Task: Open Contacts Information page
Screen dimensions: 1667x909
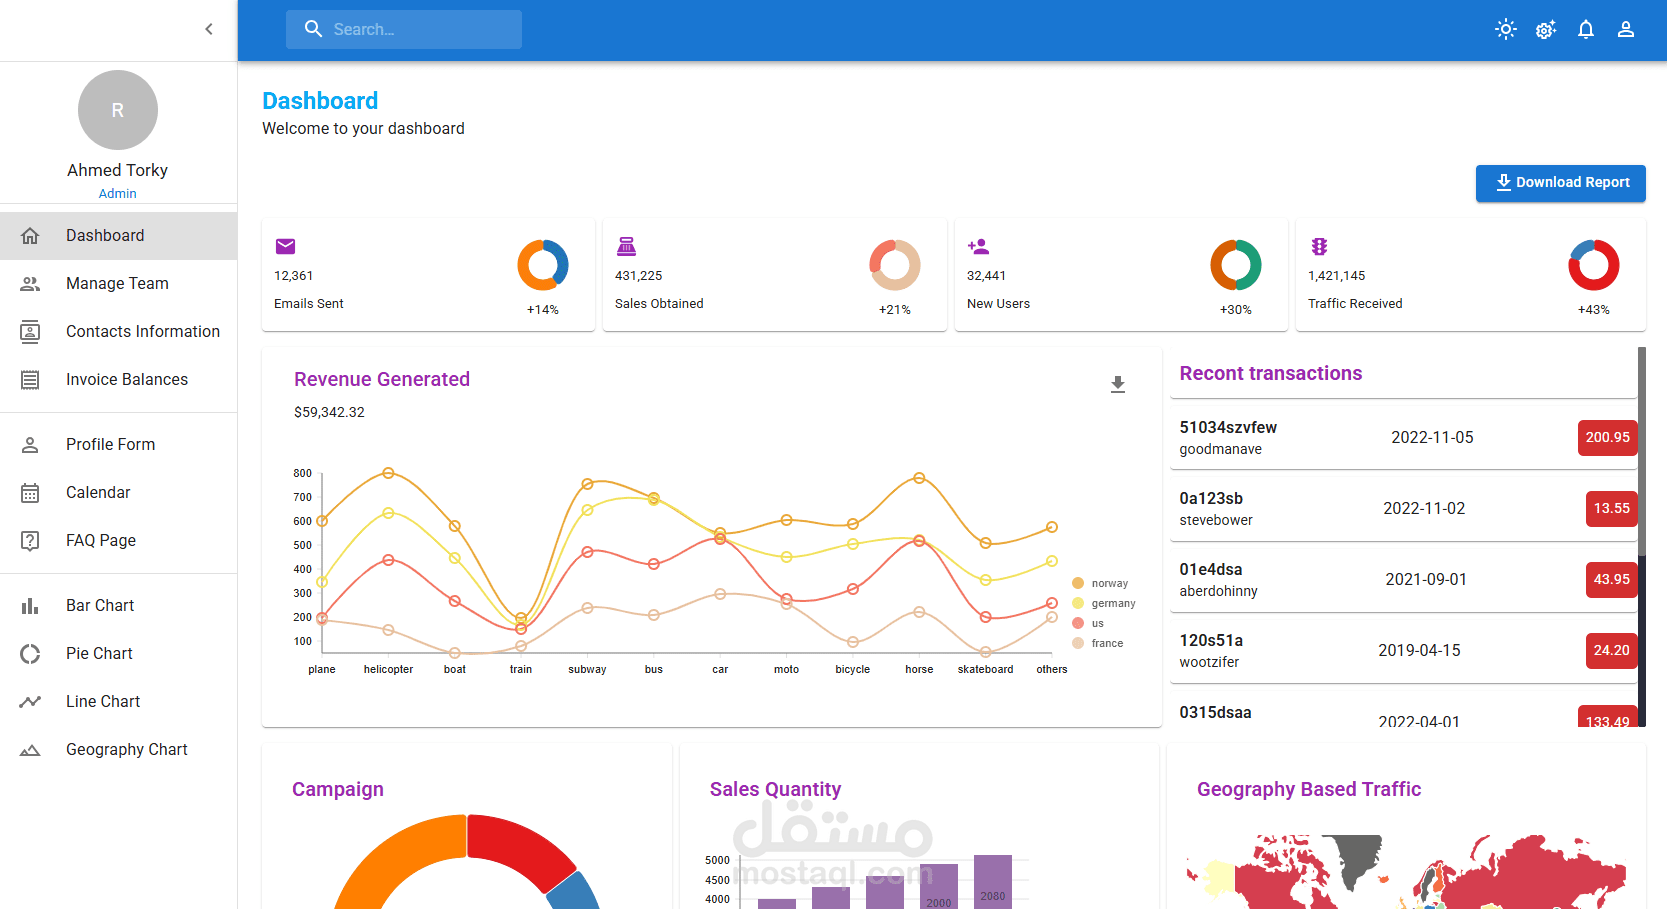Action: 118,331
